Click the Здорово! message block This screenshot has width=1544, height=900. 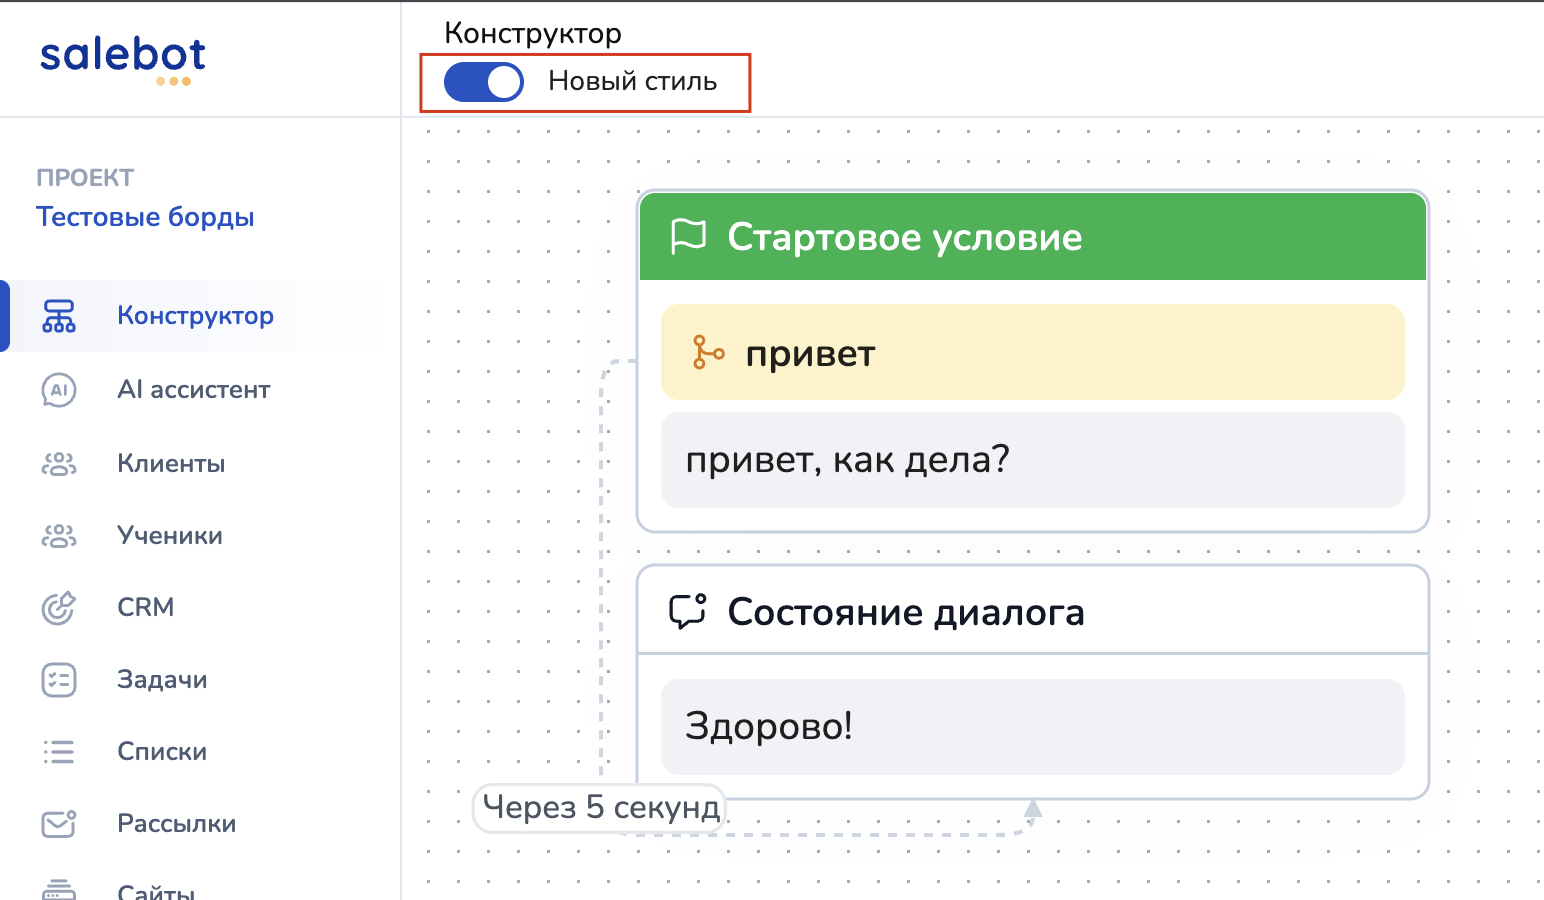[1032, 726]
